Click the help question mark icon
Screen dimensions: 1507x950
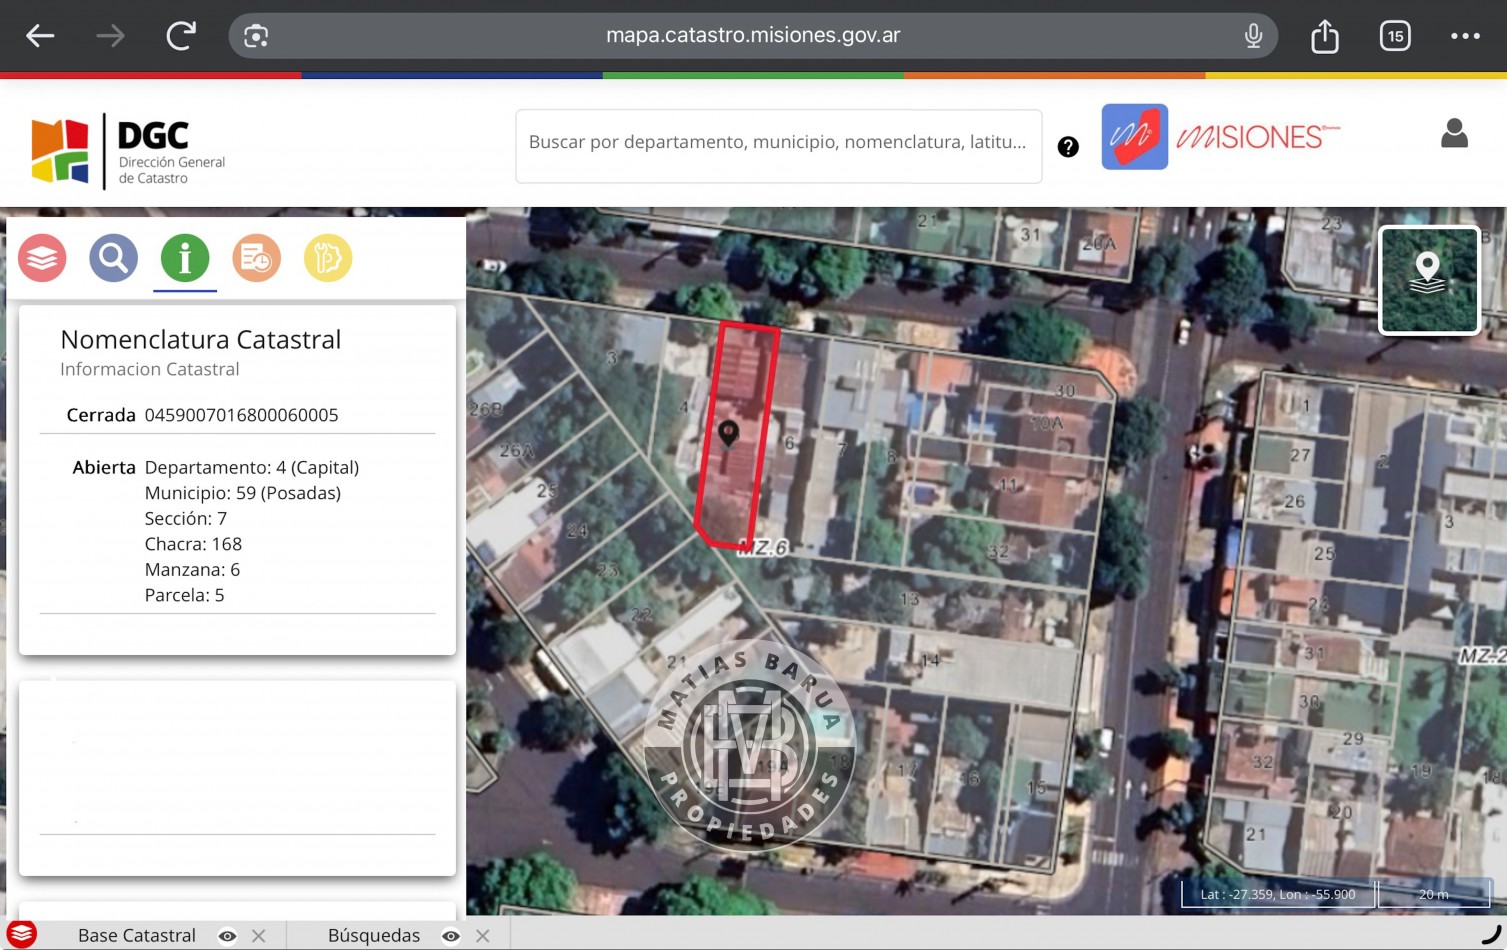pos(1068,147)
